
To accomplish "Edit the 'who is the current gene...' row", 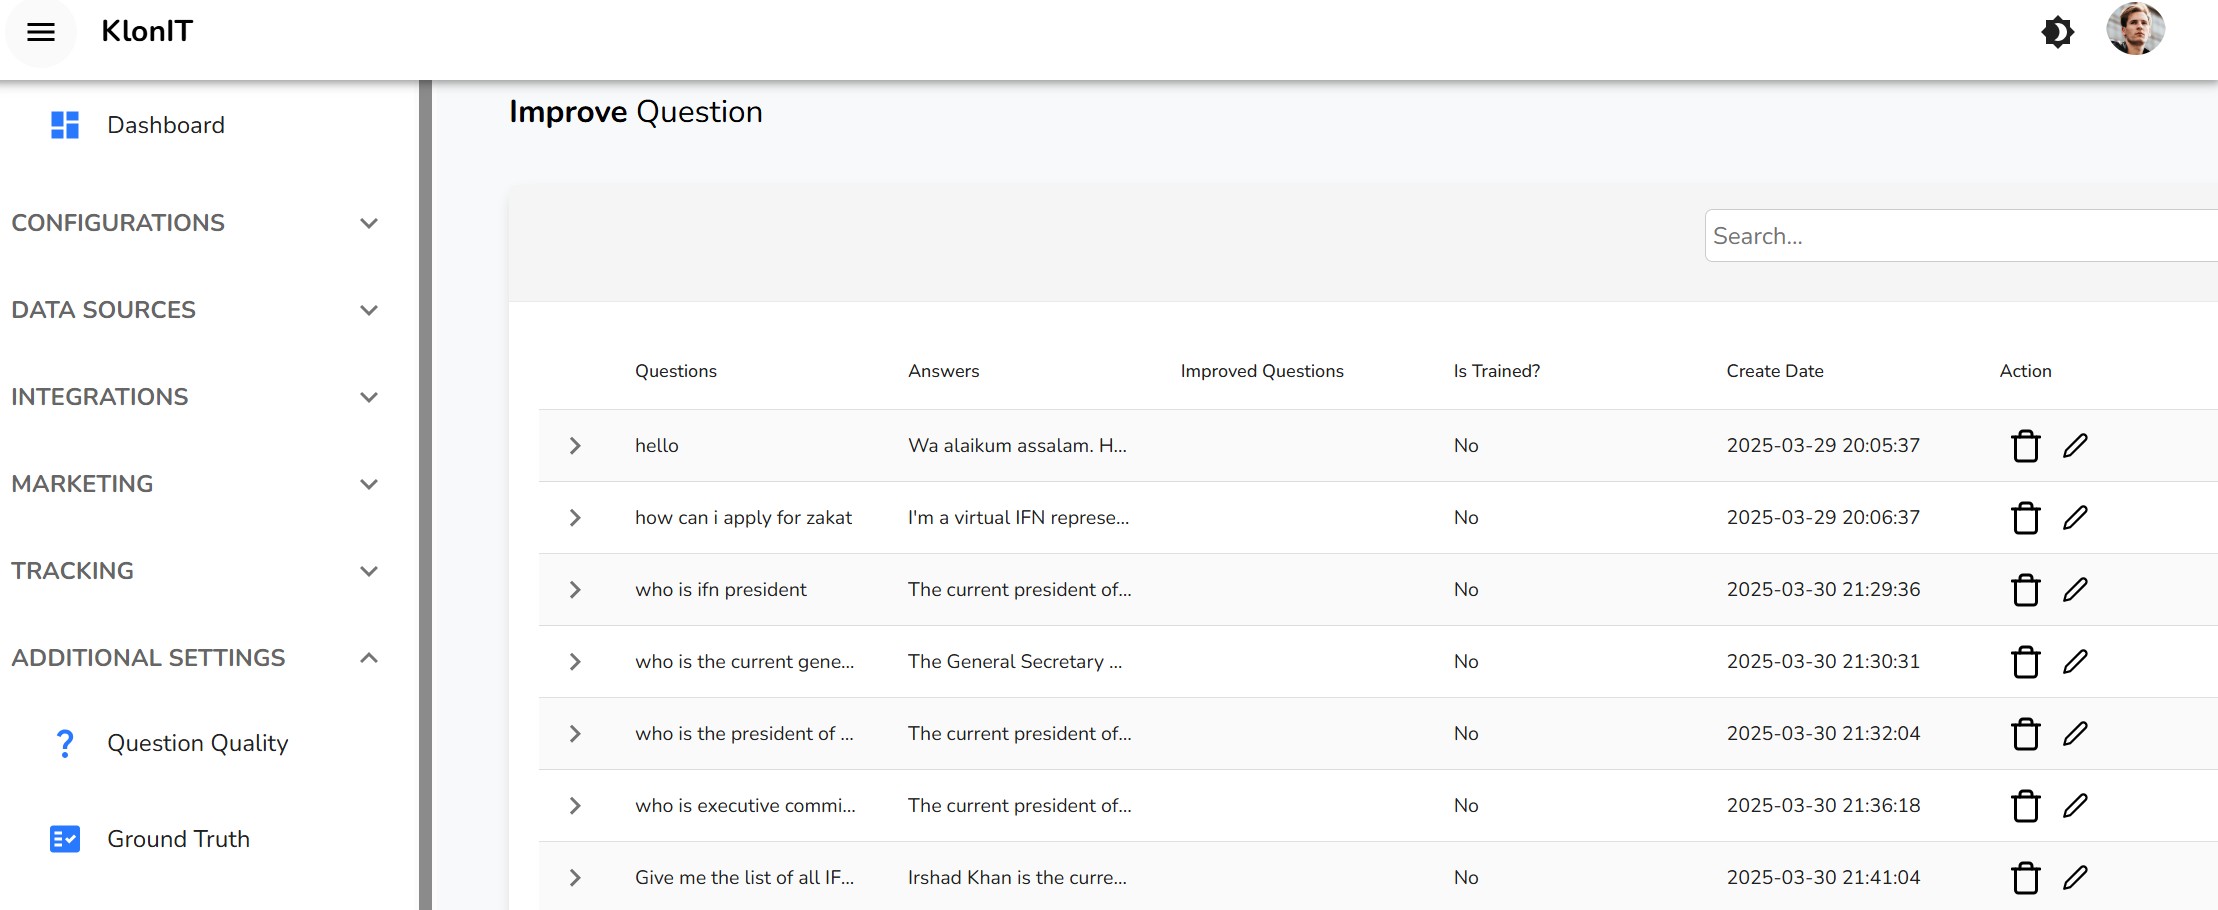I will point(2075,662).
